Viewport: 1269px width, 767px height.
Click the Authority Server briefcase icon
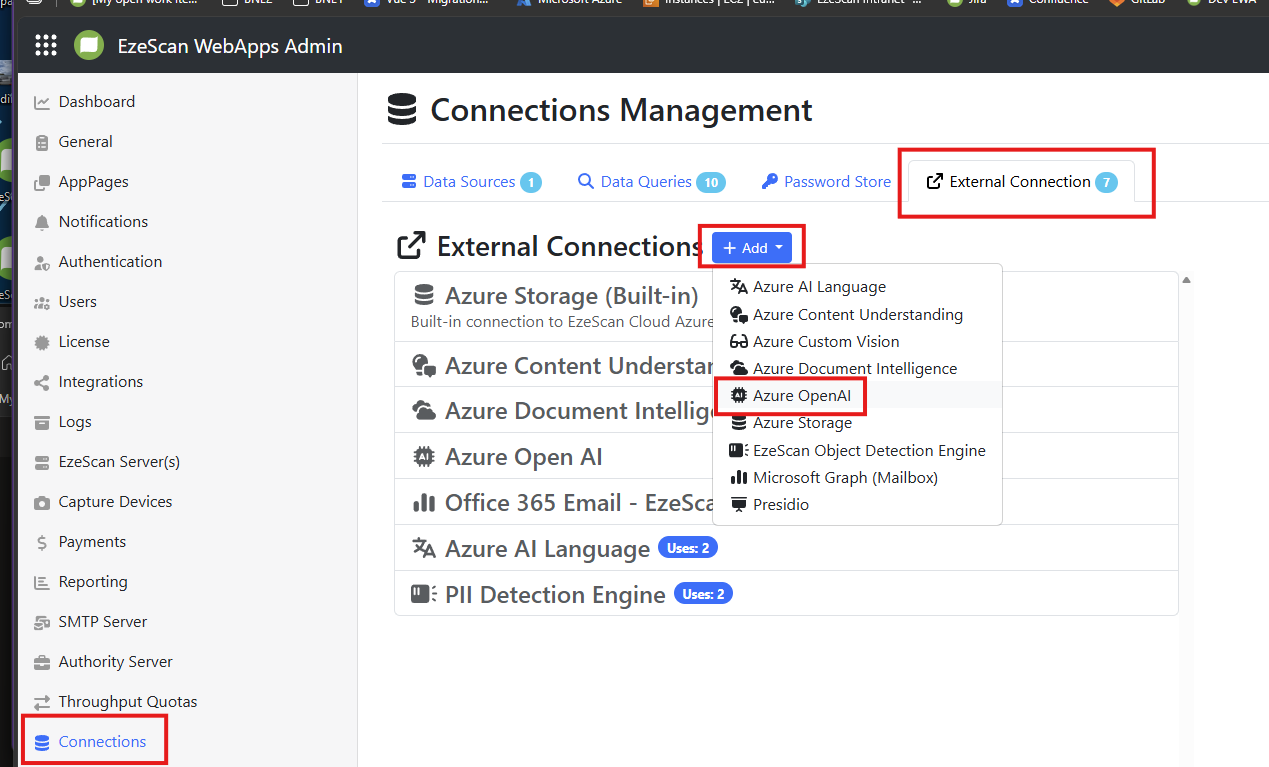tap(42, 662)
